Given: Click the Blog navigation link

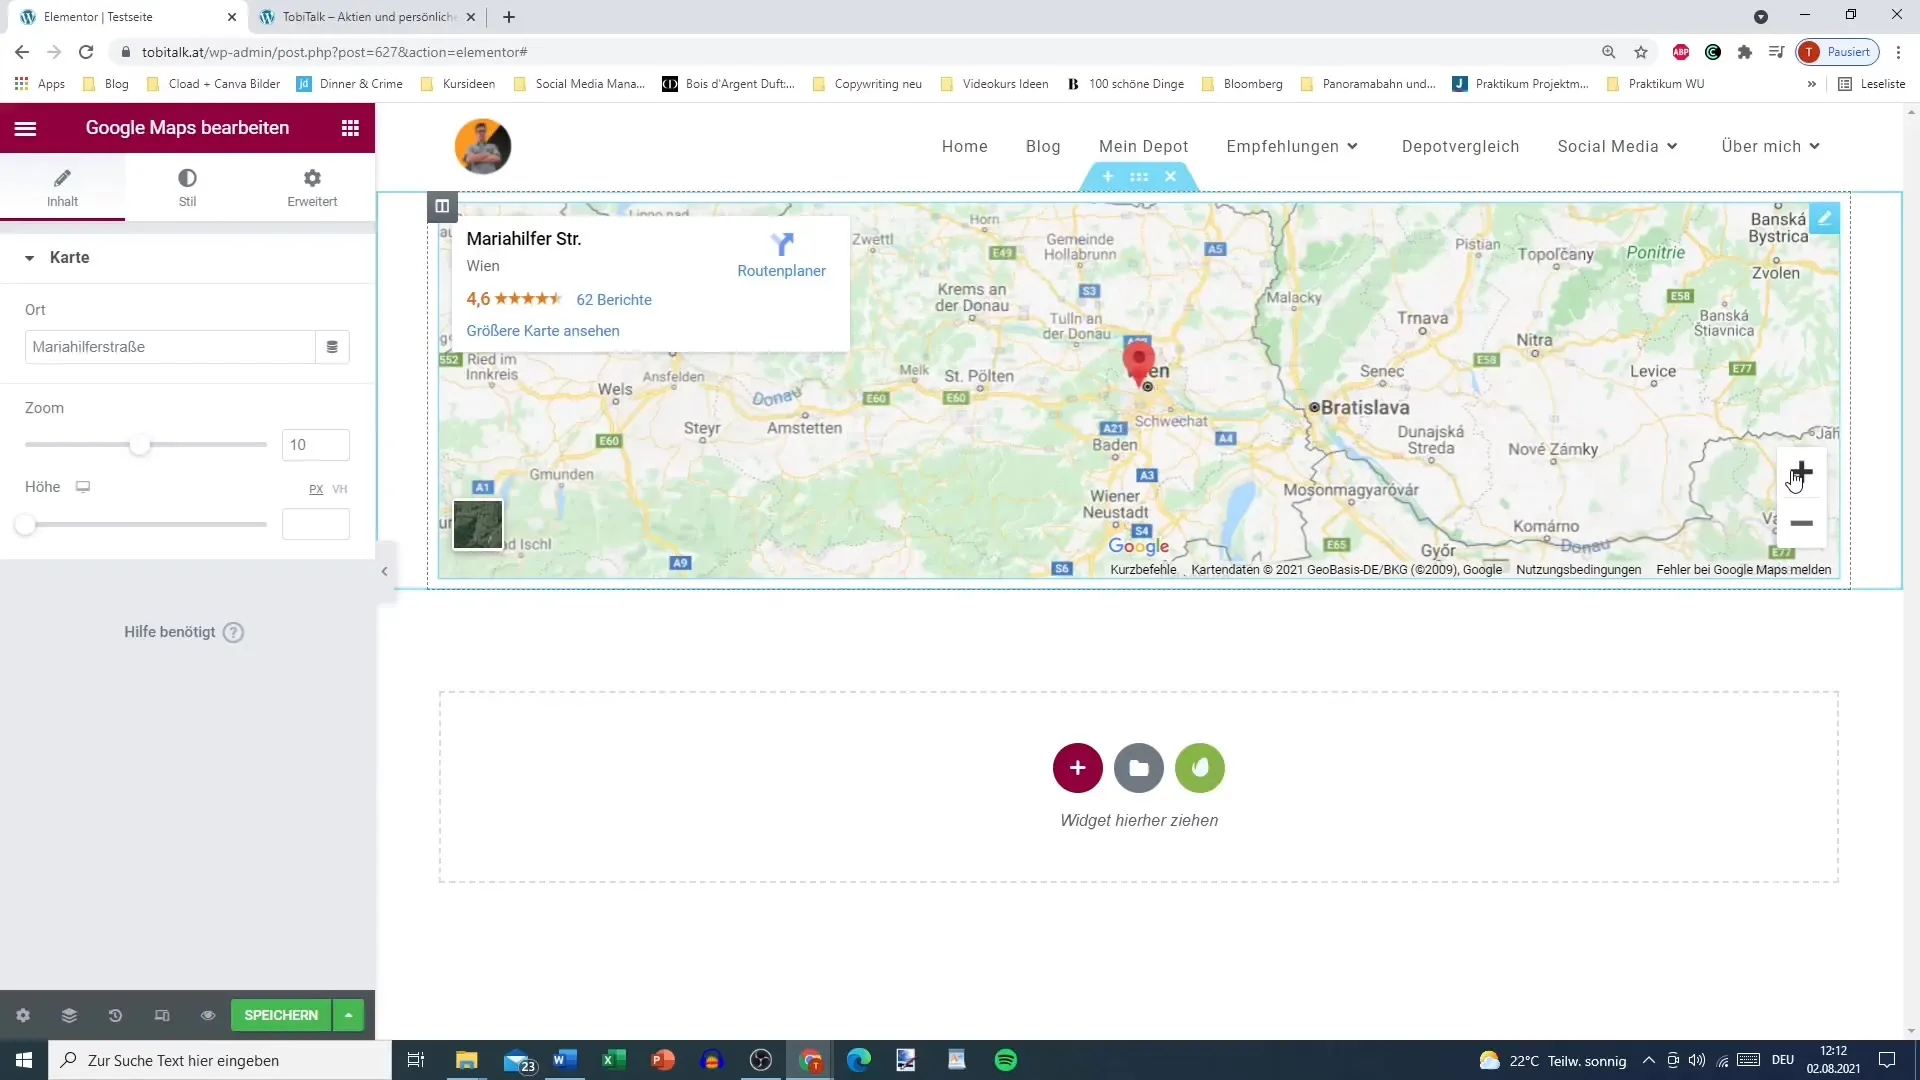Looking at the screenshot, I should (1043, 146).
